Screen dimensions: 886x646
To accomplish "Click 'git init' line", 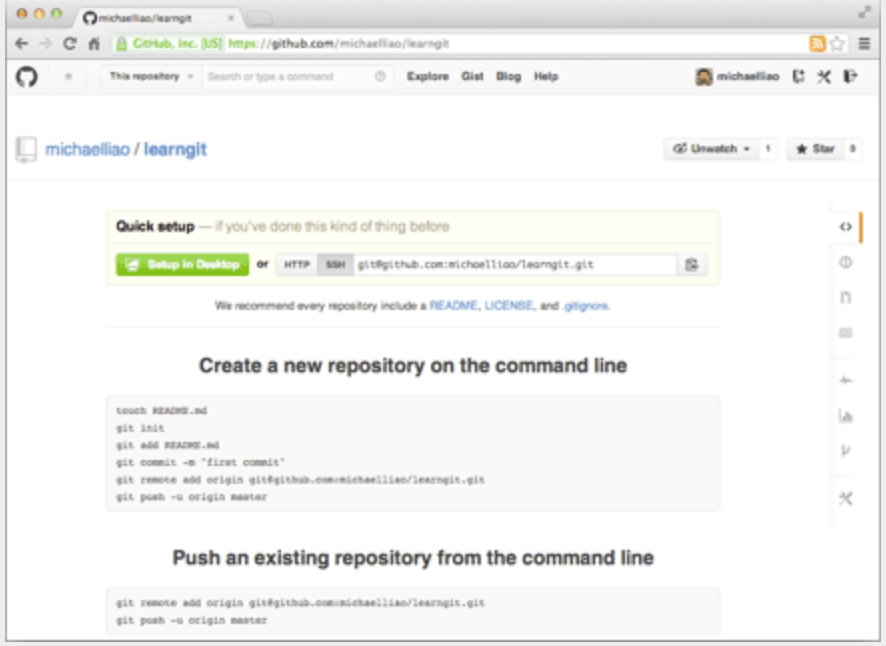I will [x=140, y=428].
